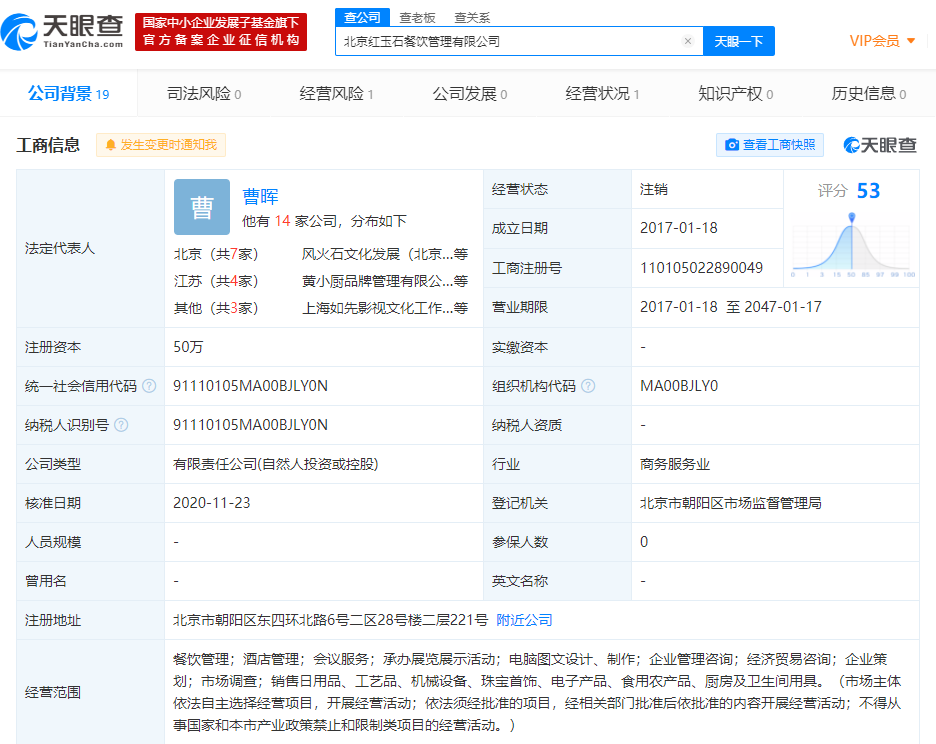Screen dimensions: 936x744
Task: Switch to 查关系 search tab
Action: pos(472,17)
